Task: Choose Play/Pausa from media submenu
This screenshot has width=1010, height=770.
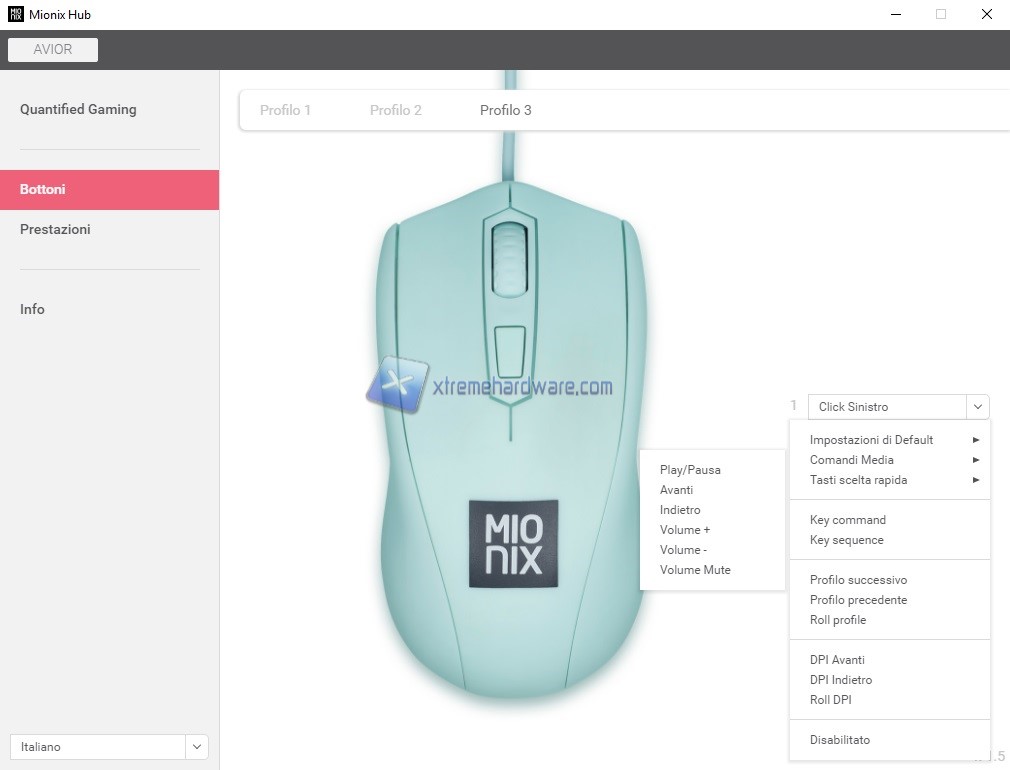Action: pos(690,470)
